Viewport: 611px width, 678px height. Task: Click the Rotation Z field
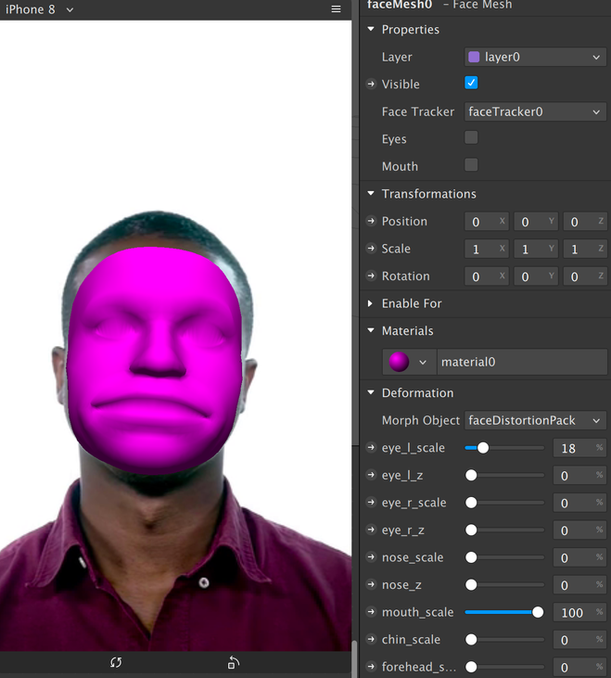click(x=585, y=276)
